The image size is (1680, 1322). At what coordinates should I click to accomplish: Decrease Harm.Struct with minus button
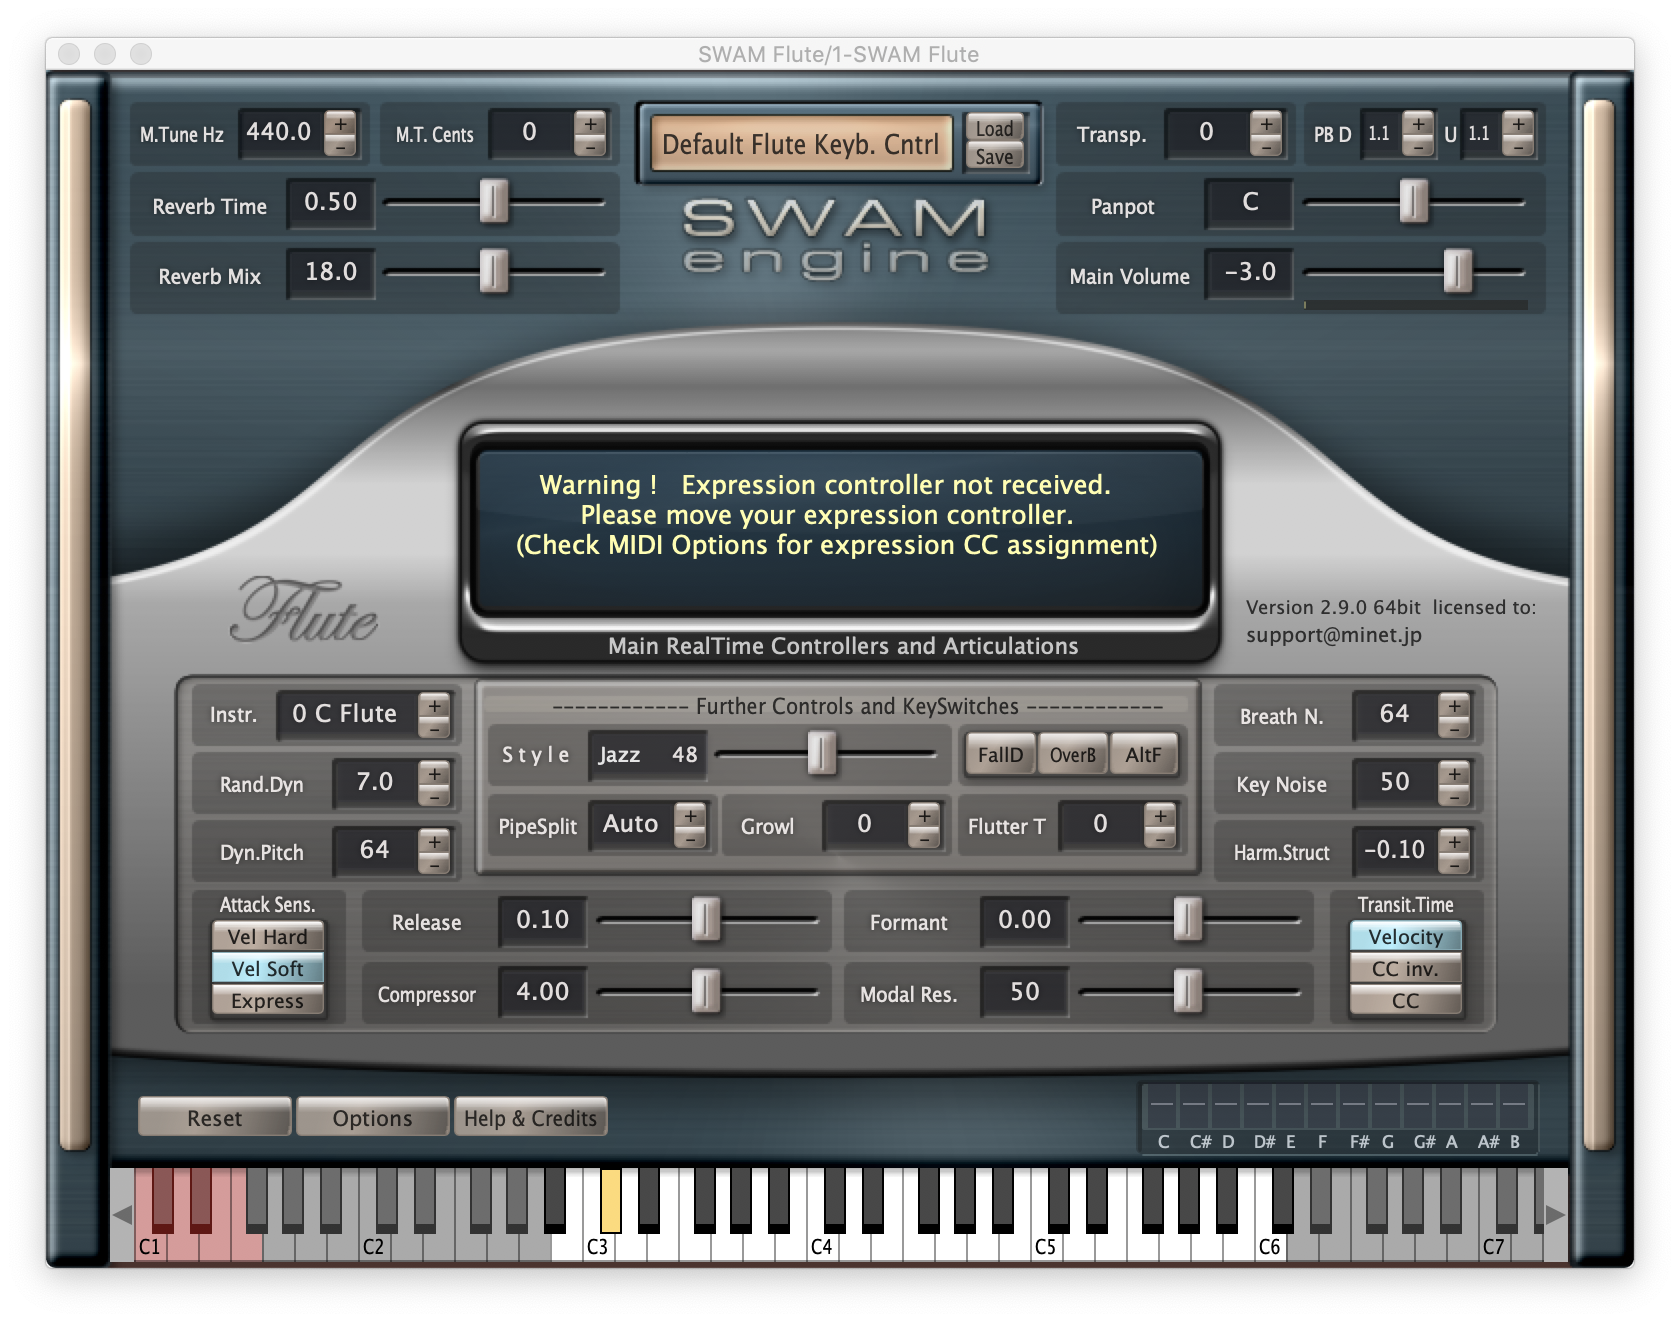pyautogui.click(x=1454, y=864)
